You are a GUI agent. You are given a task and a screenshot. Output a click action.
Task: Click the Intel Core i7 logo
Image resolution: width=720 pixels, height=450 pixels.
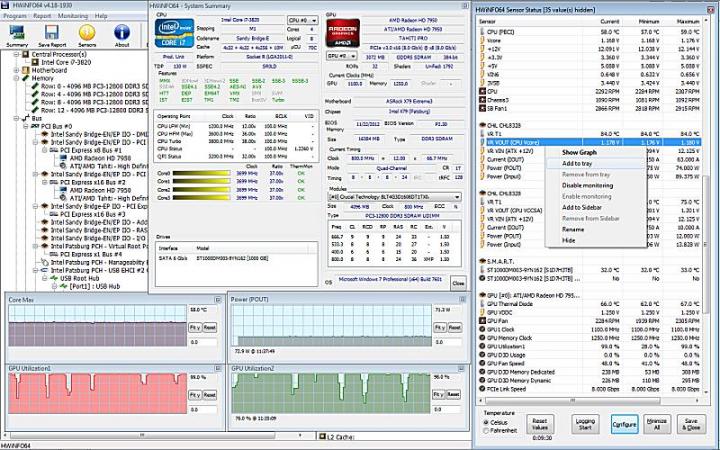pyautogui.click(x=174, y=33)
